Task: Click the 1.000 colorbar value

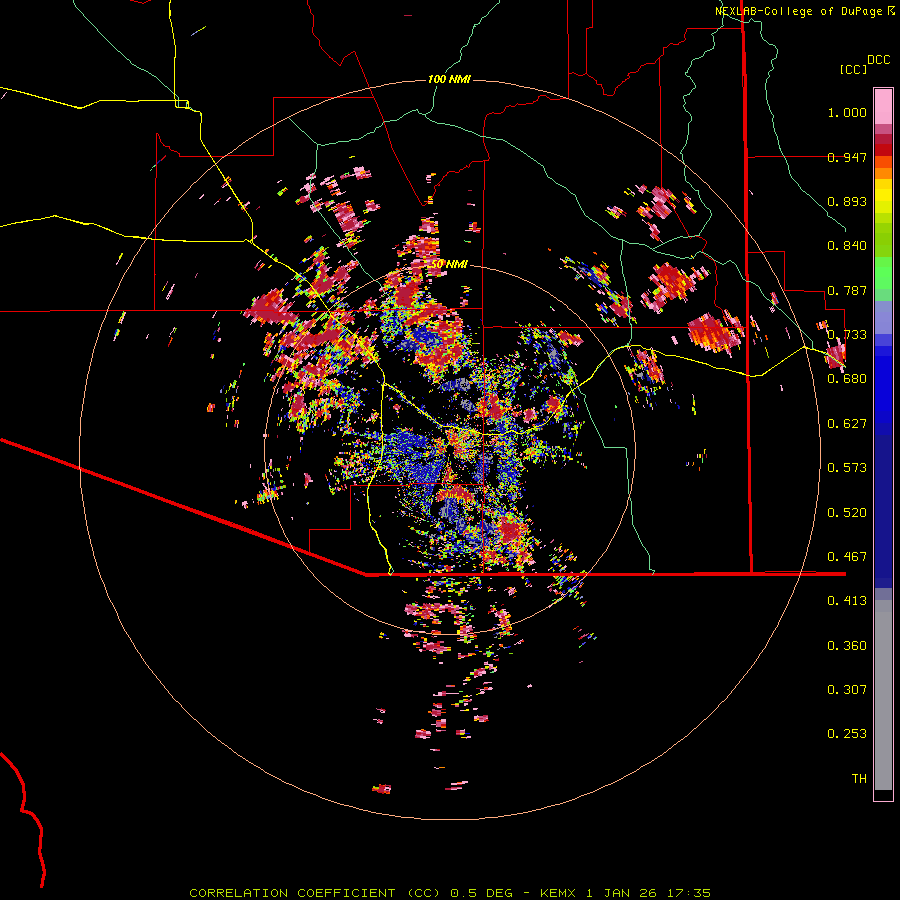Action: pos(847,112)
